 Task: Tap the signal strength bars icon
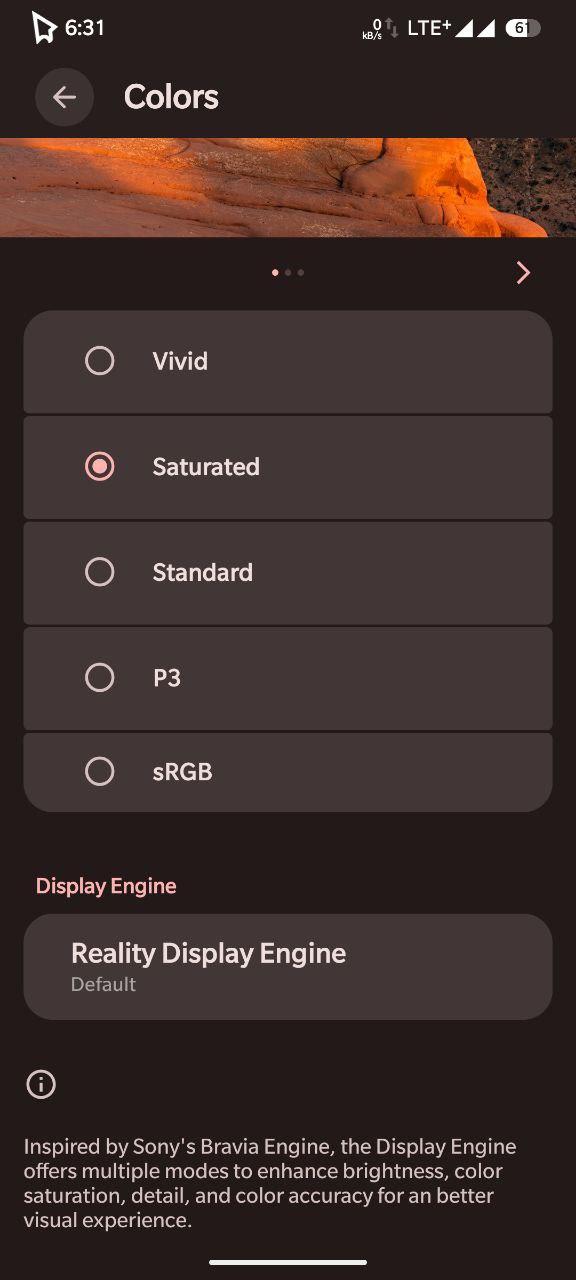476,28
